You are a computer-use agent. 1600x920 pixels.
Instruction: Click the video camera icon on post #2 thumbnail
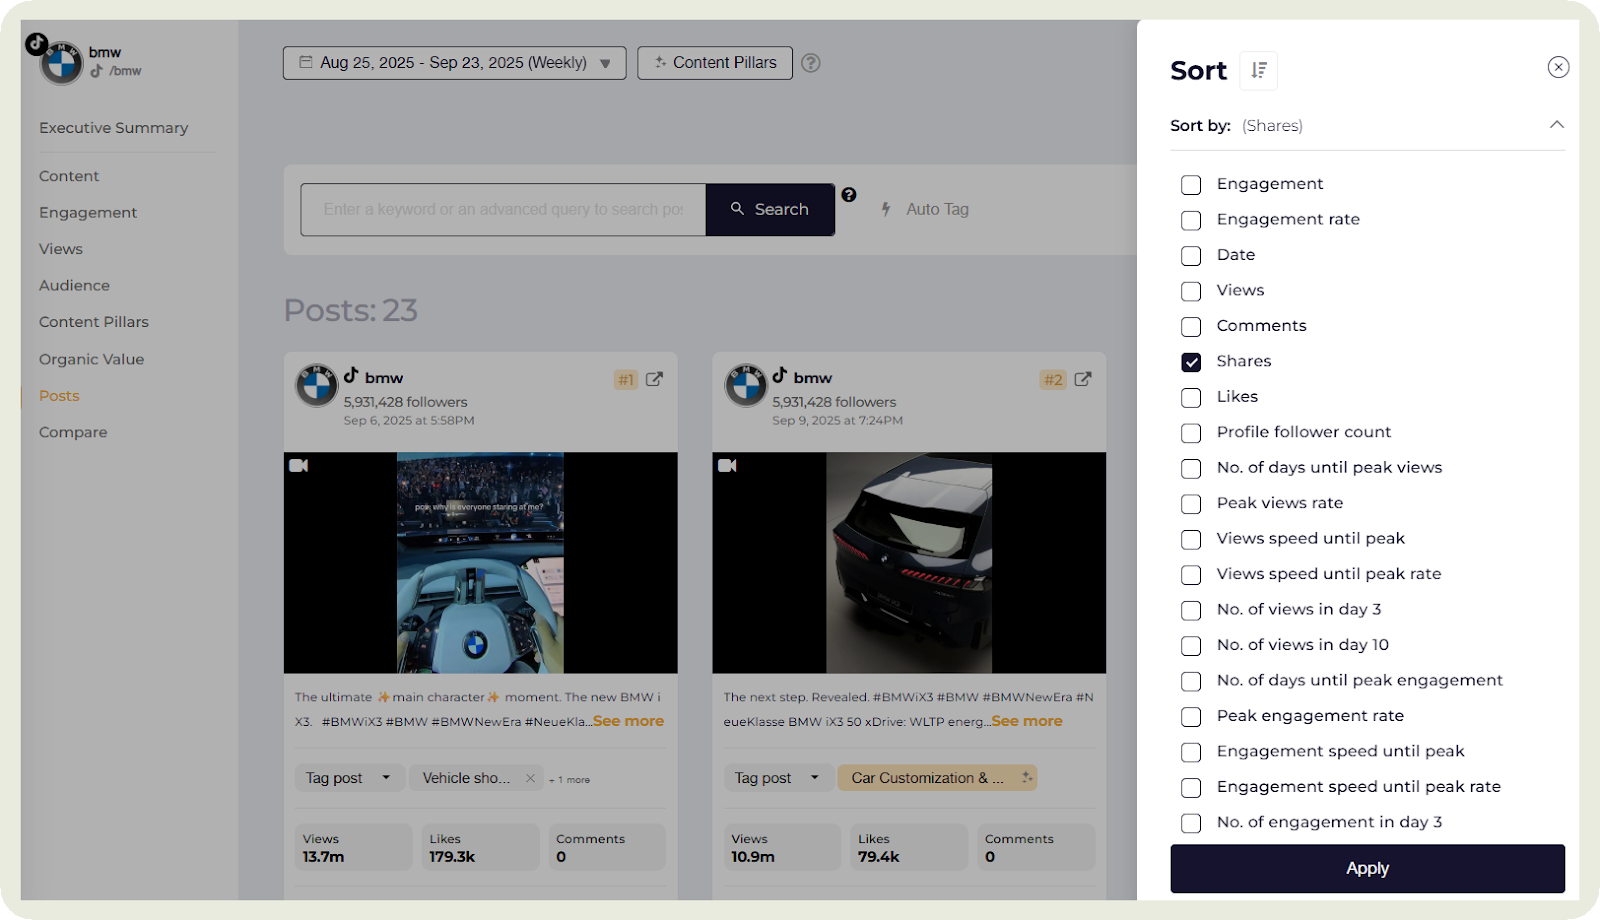tap(729, 465)
